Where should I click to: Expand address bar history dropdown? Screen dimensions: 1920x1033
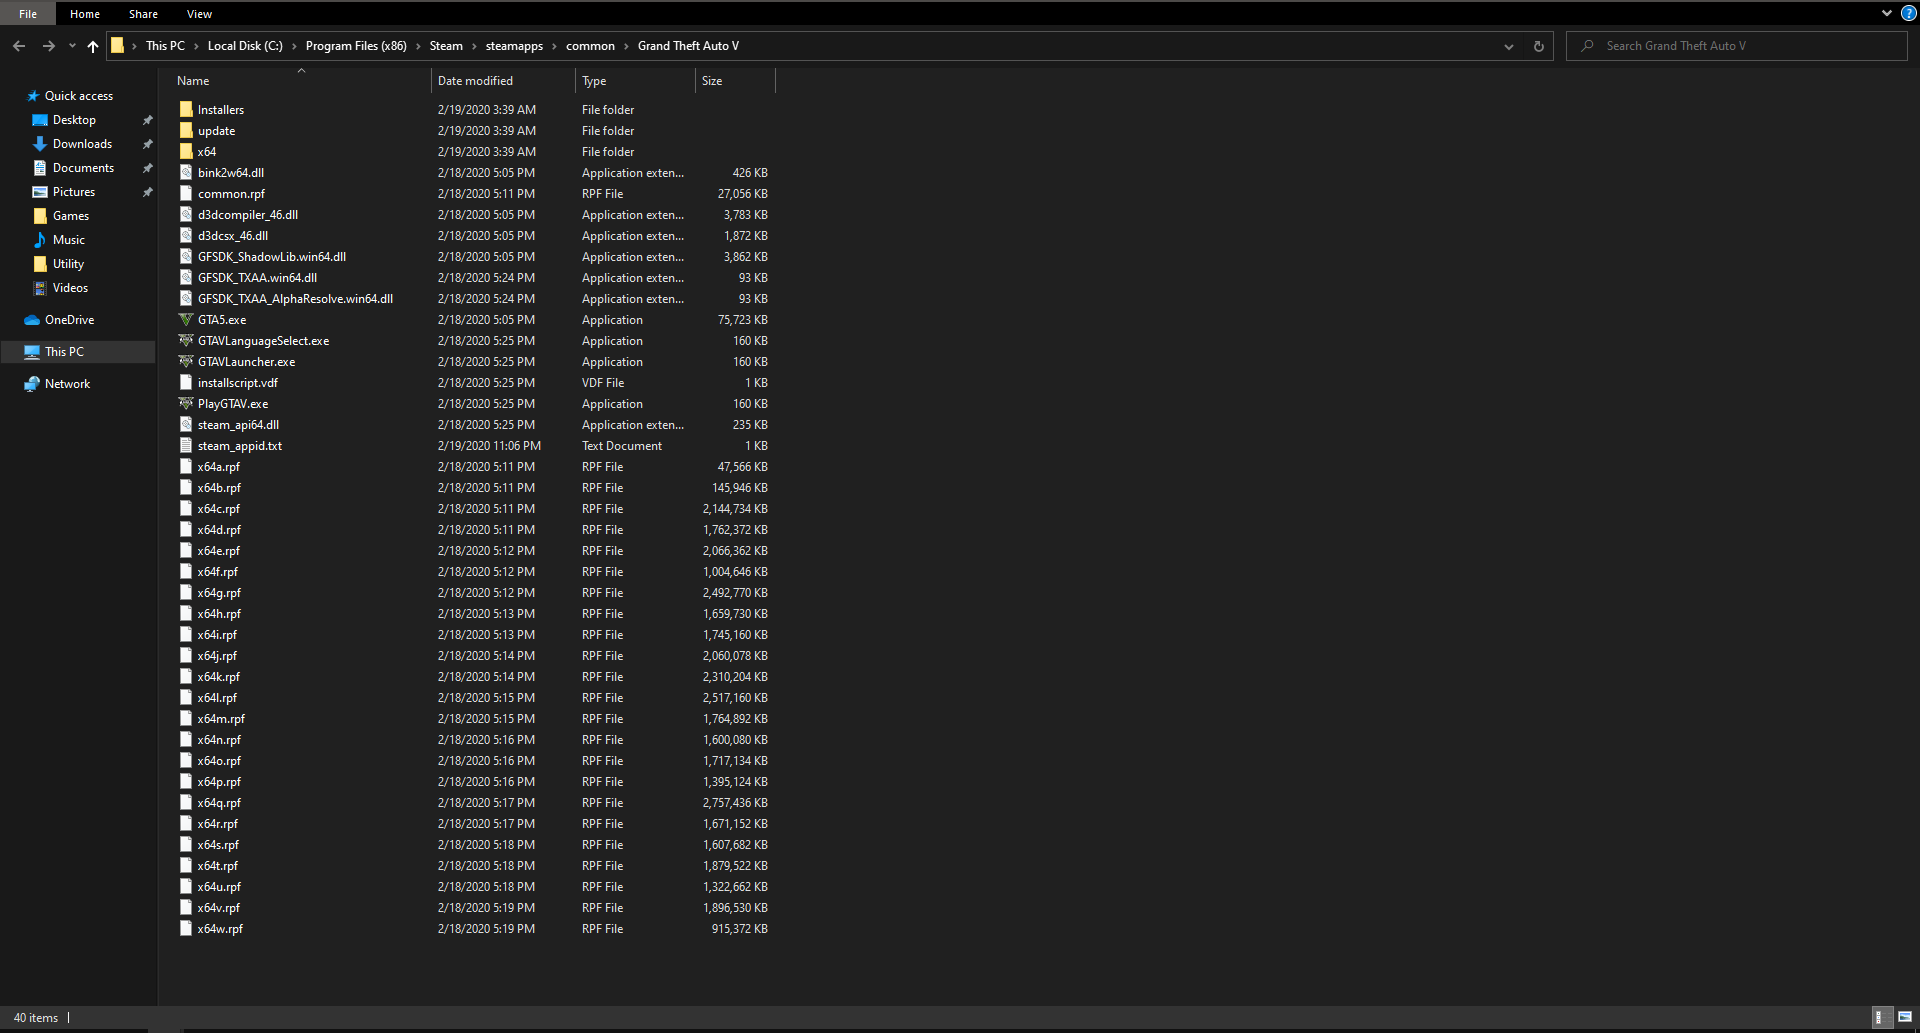(x=1509, y=46)
